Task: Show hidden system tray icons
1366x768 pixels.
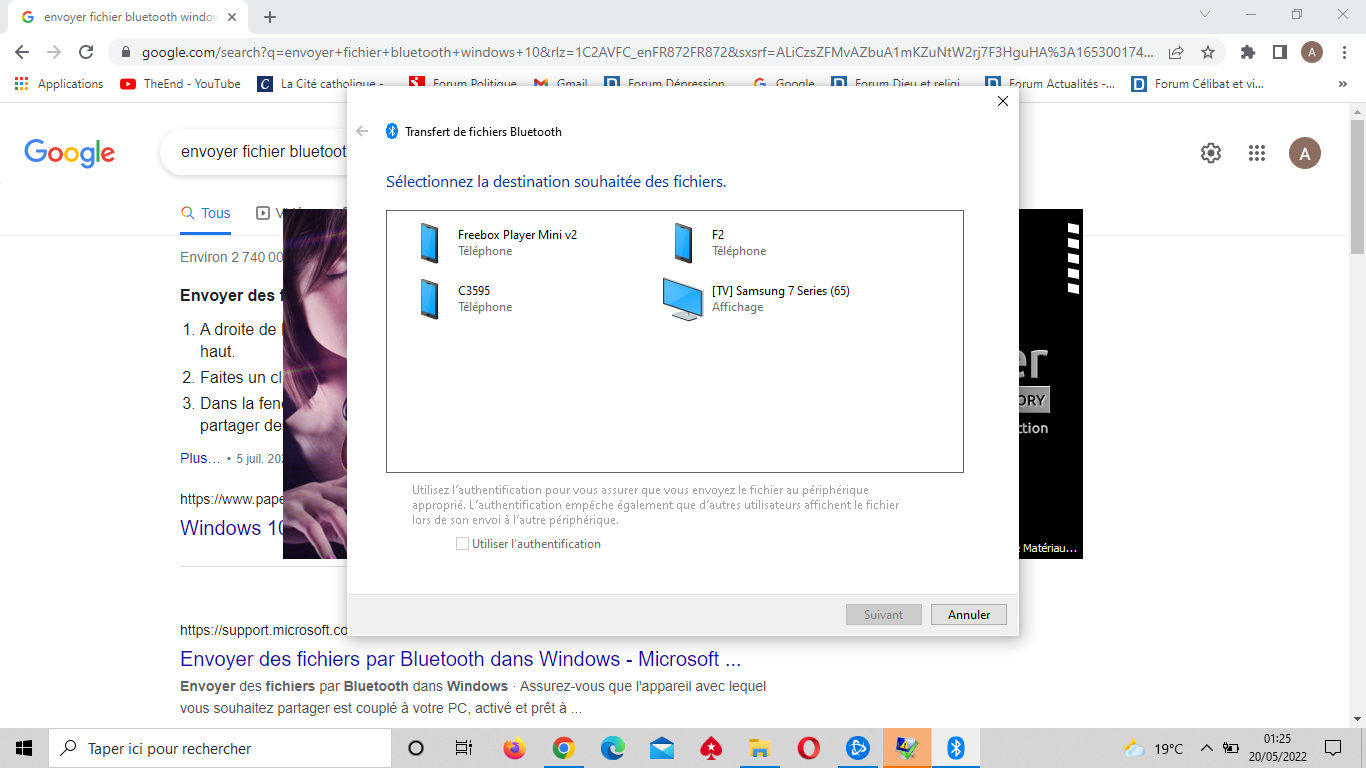Action: click(1206, 748)
